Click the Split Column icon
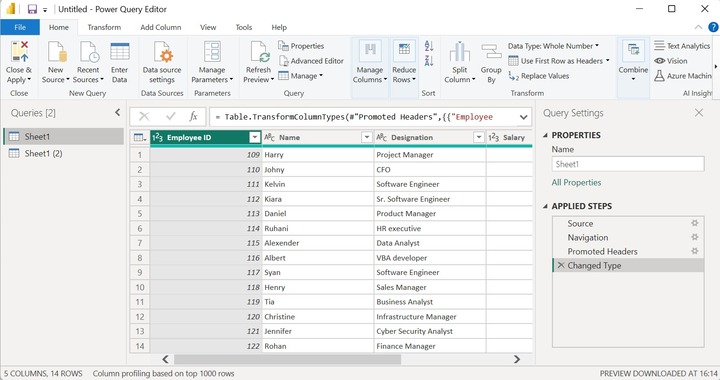 [460, 51]
